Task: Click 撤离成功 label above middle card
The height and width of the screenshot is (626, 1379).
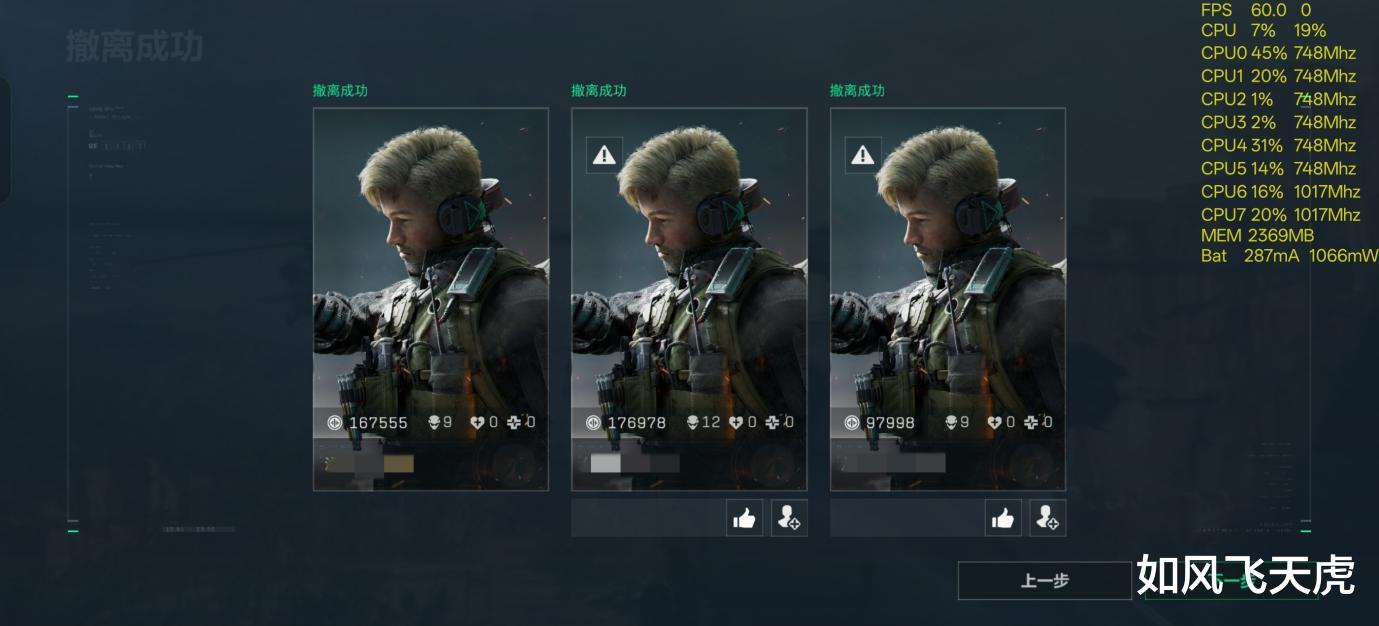Action: pyautogui.click(x=599, y=90)
